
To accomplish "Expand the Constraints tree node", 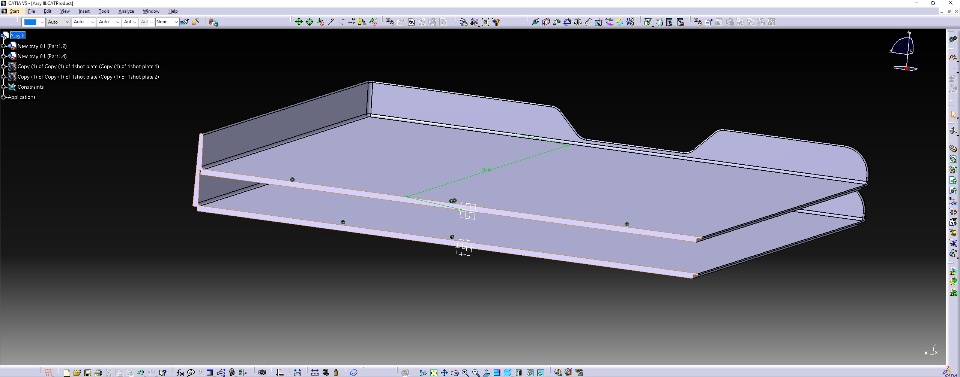I will click(4, 87).
